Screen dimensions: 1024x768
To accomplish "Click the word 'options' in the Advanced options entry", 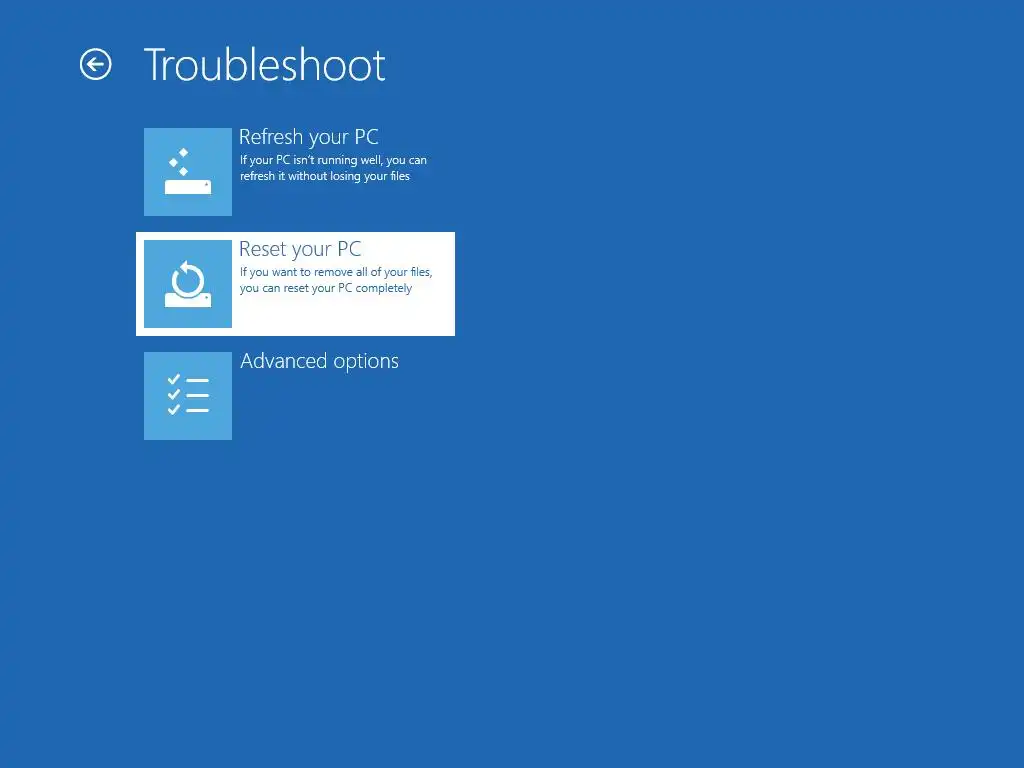I will [x=366, y=362].
